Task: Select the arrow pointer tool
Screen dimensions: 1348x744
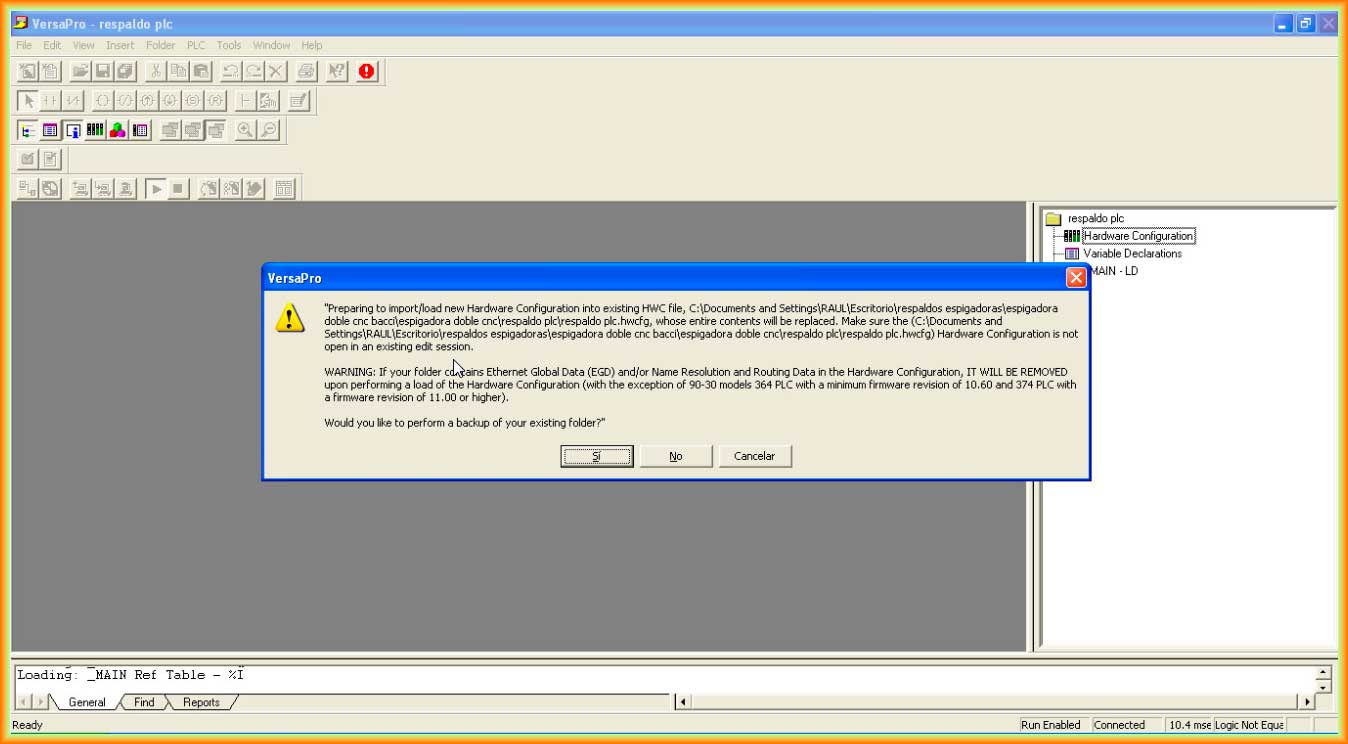Action: coord(28,100)
